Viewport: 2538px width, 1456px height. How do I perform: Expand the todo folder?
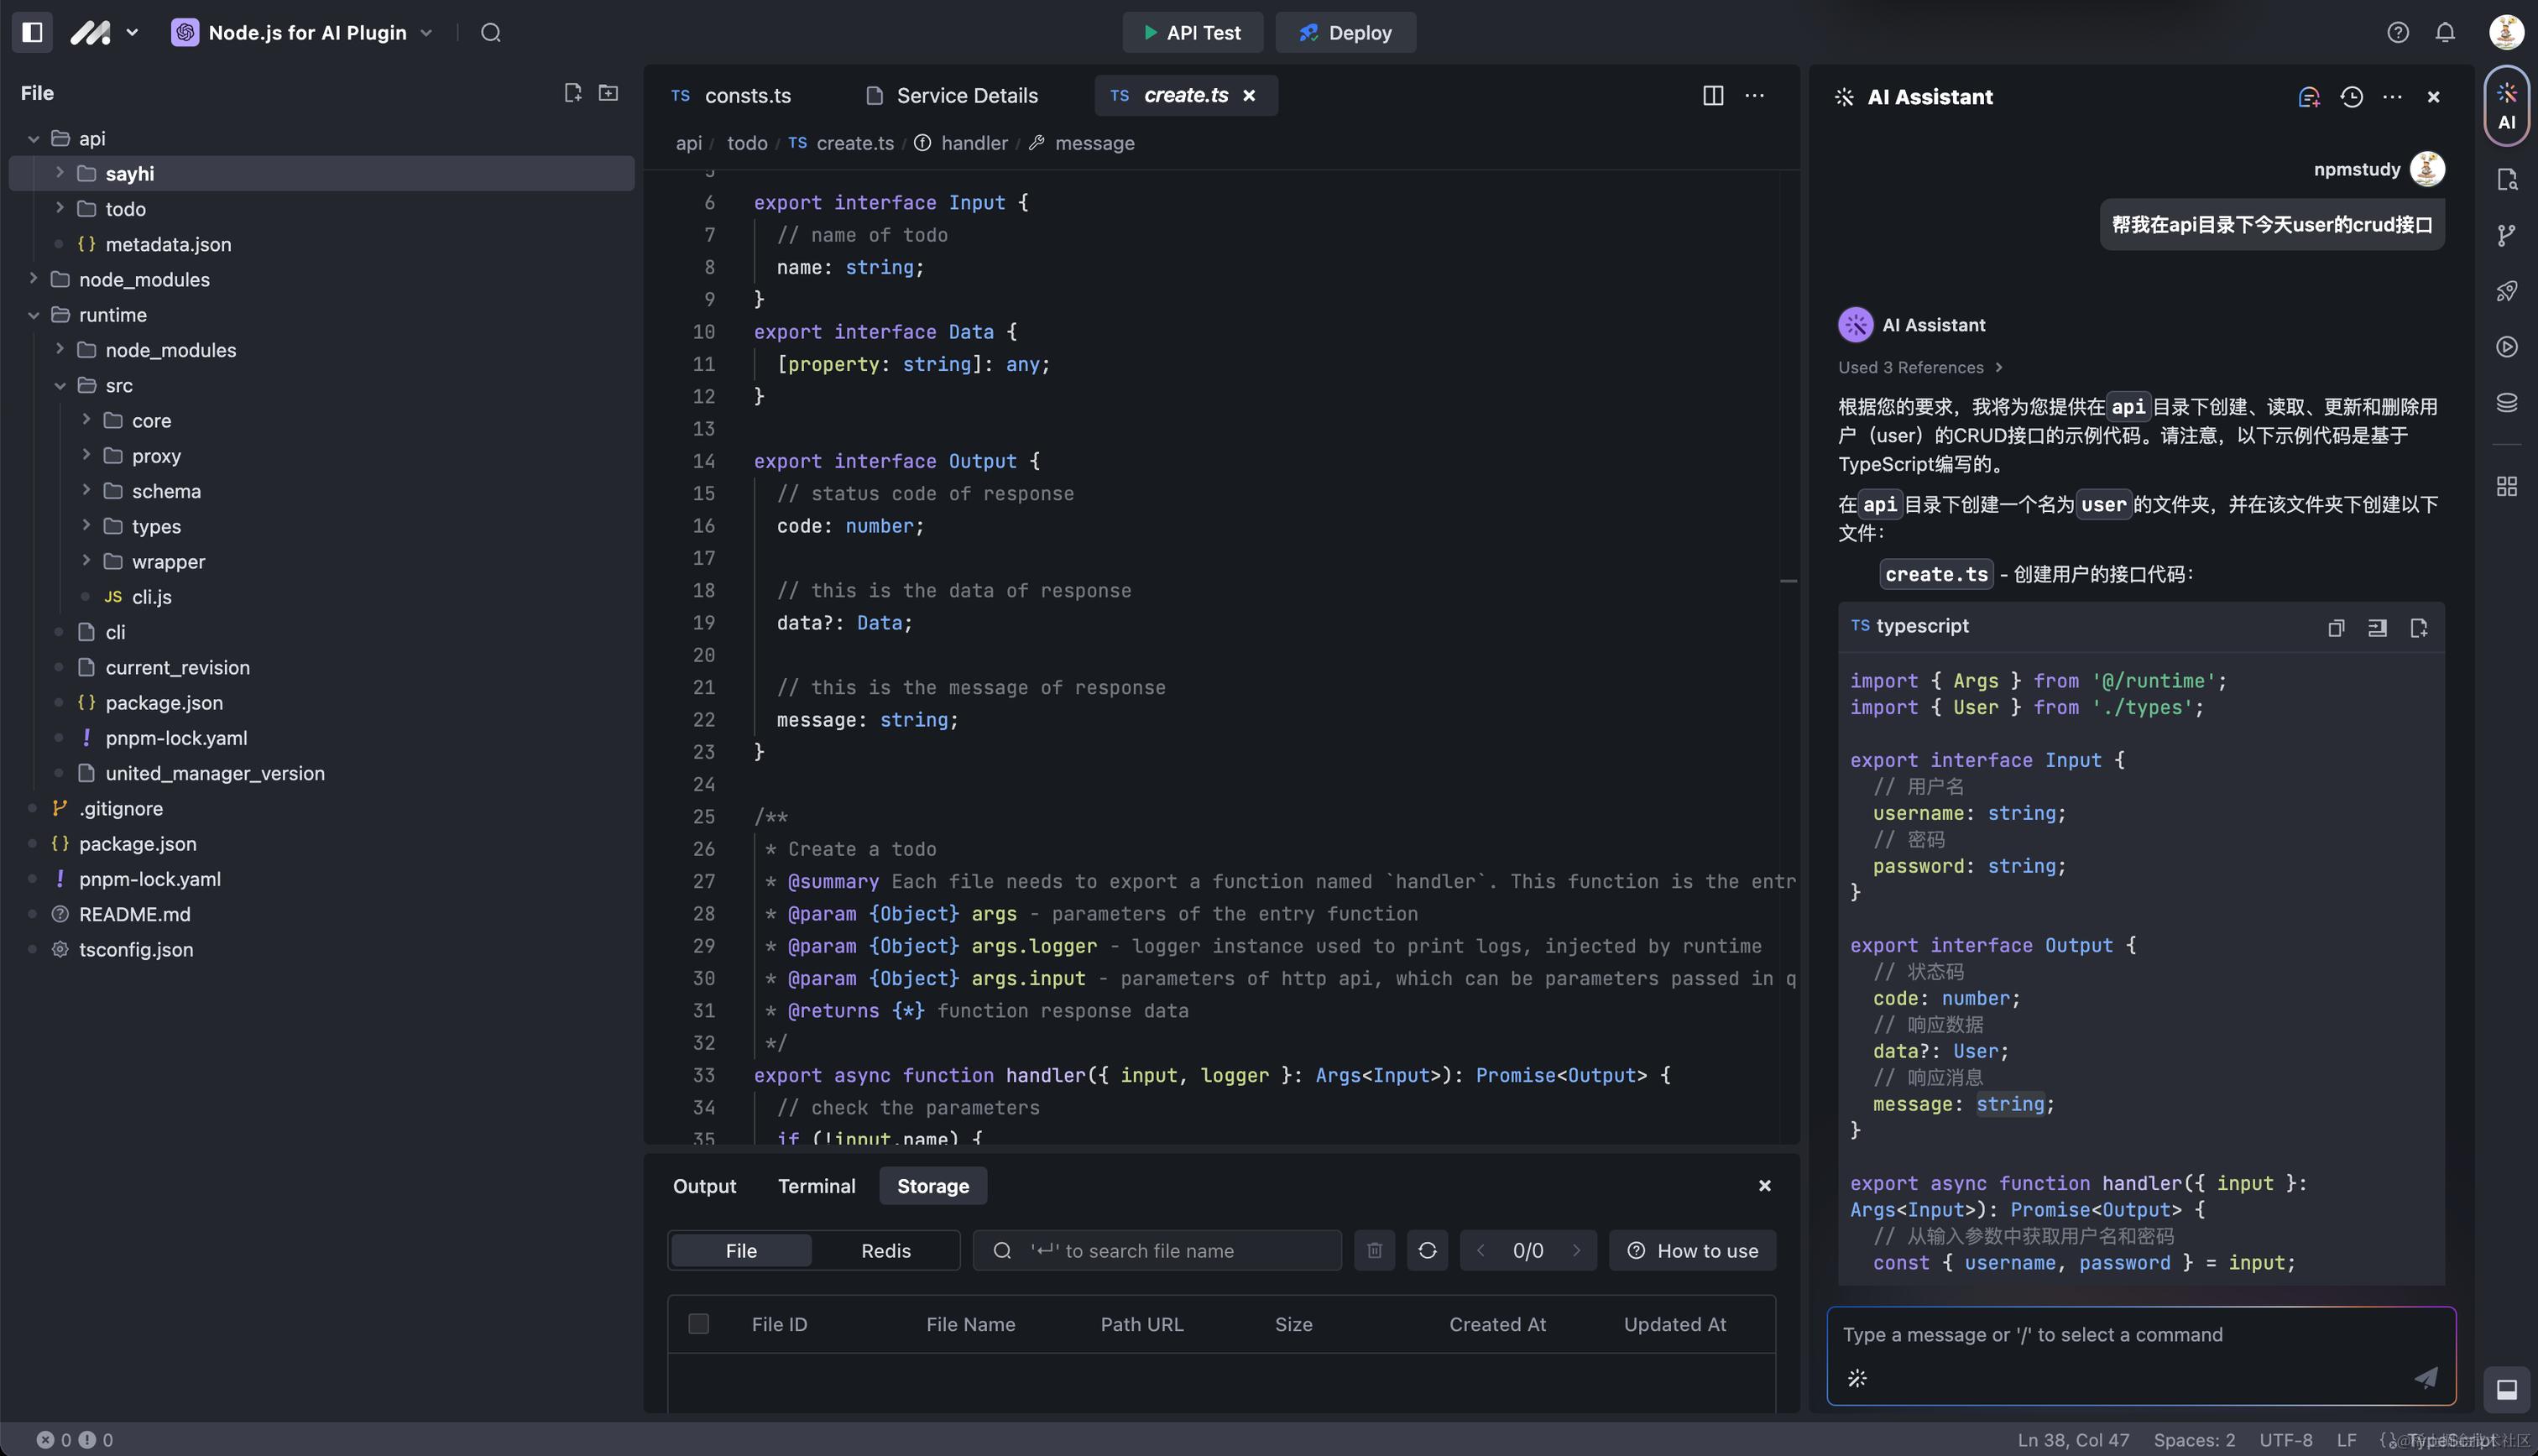pos(60,208)
